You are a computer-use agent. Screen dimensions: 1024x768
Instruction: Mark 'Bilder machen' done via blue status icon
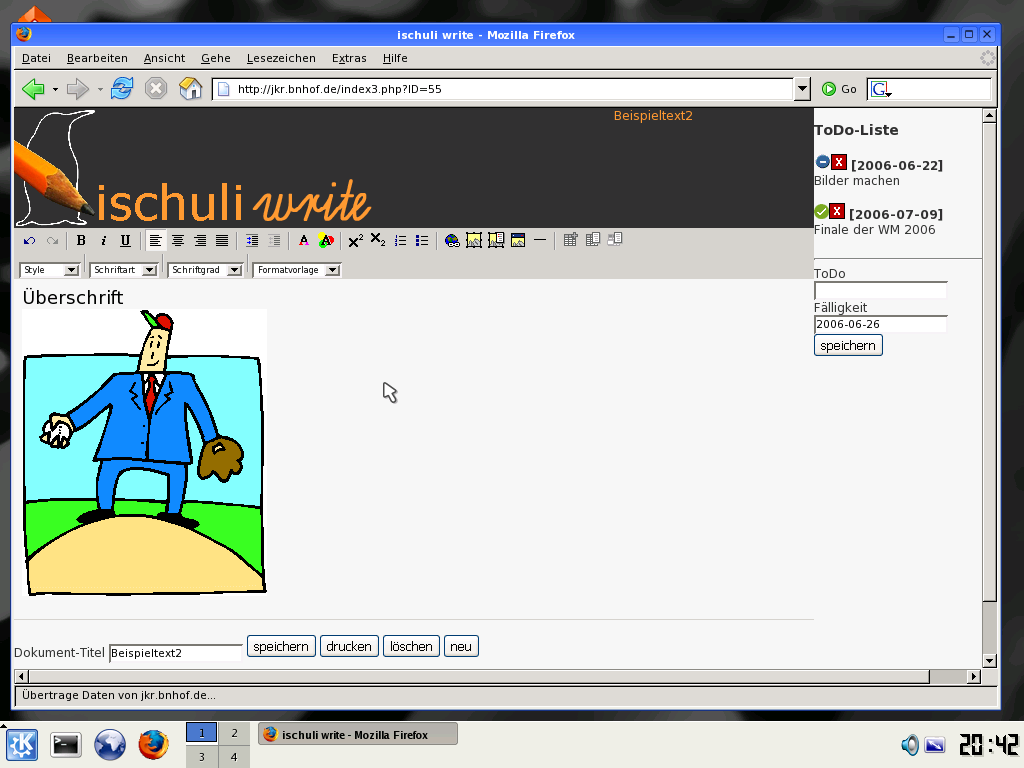pos(823,161)
